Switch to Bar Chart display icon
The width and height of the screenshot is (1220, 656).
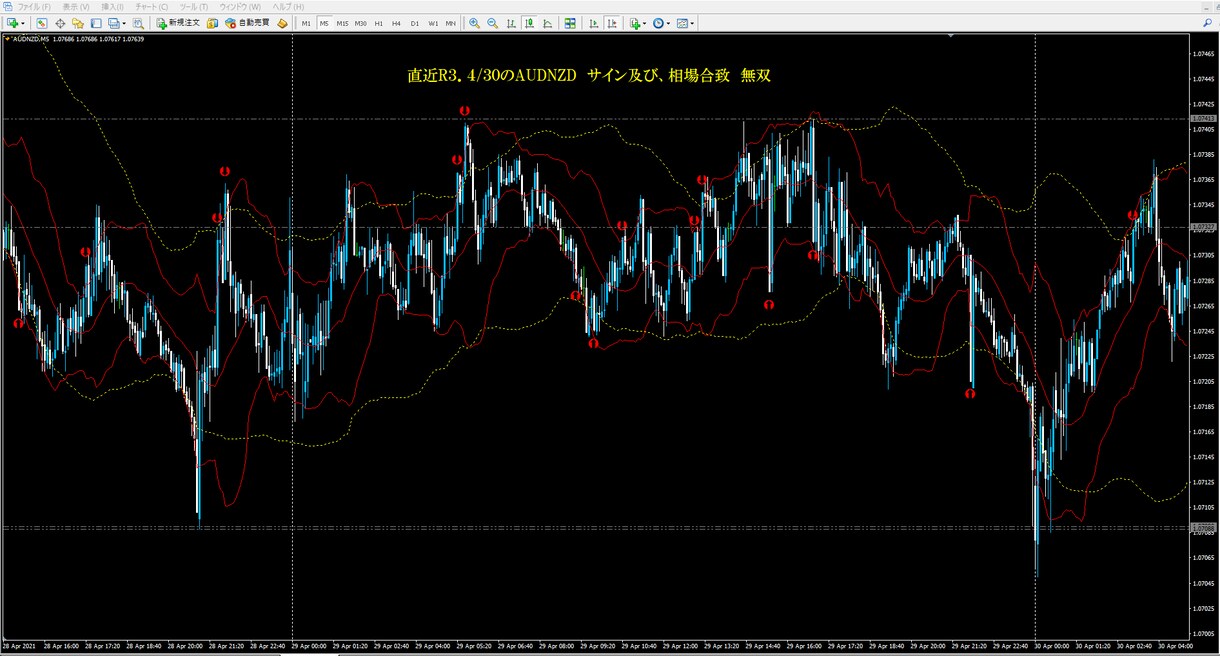(511, 22)
